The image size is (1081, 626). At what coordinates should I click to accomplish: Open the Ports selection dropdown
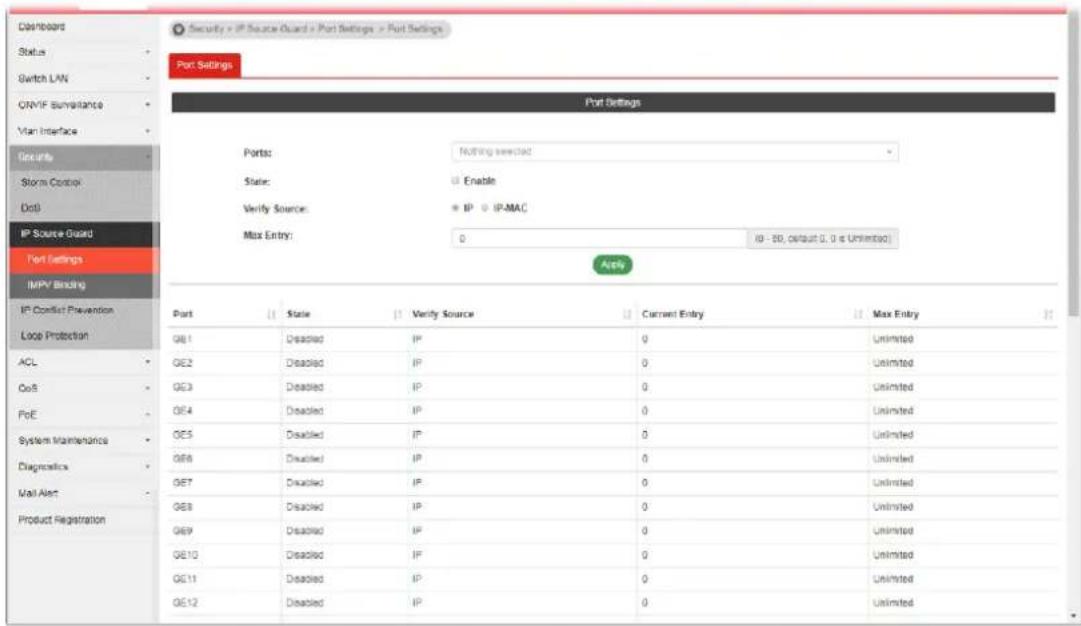click(x=675, y=152)
